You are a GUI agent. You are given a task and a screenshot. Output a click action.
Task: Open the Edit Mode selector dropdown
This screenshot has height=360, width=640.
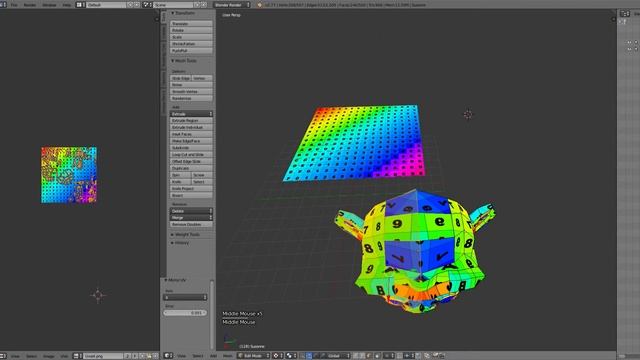pyautogui.click(x=253, y=356)
